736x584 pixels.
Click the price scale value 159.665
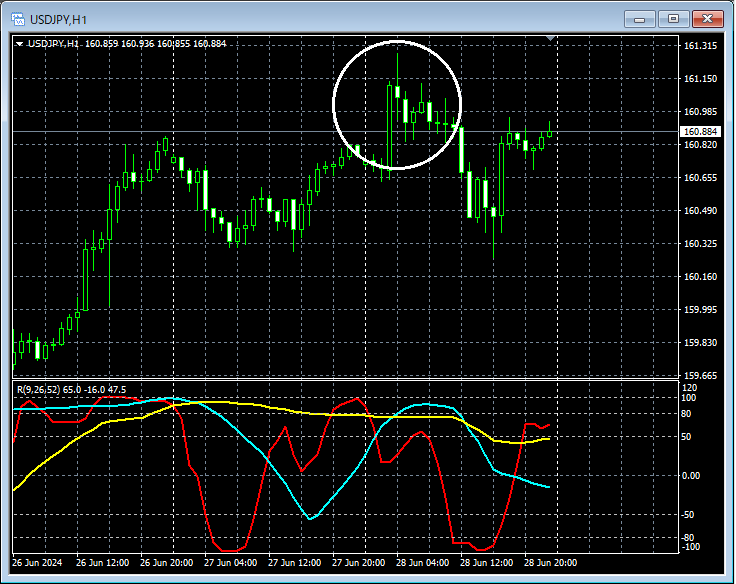point(700,375)
